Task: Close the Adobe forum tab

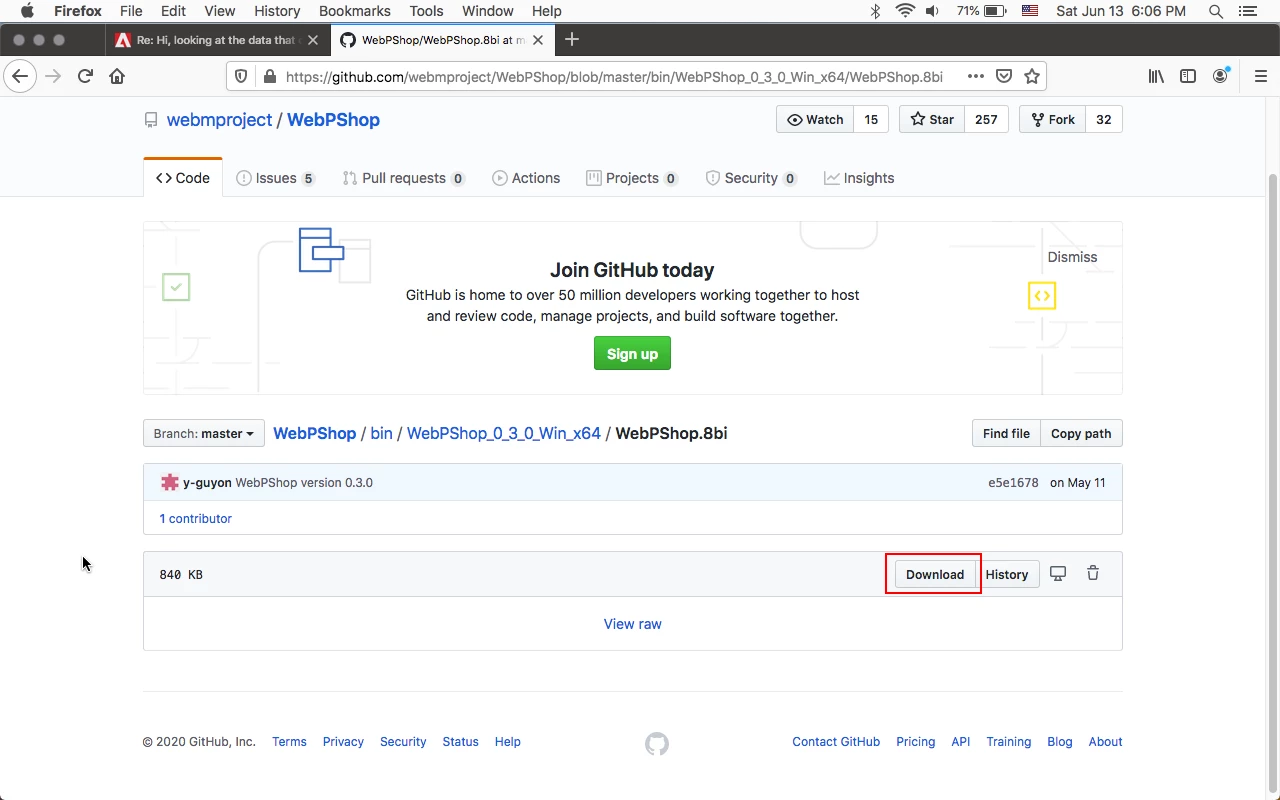Action: click(x=313, y=40)
